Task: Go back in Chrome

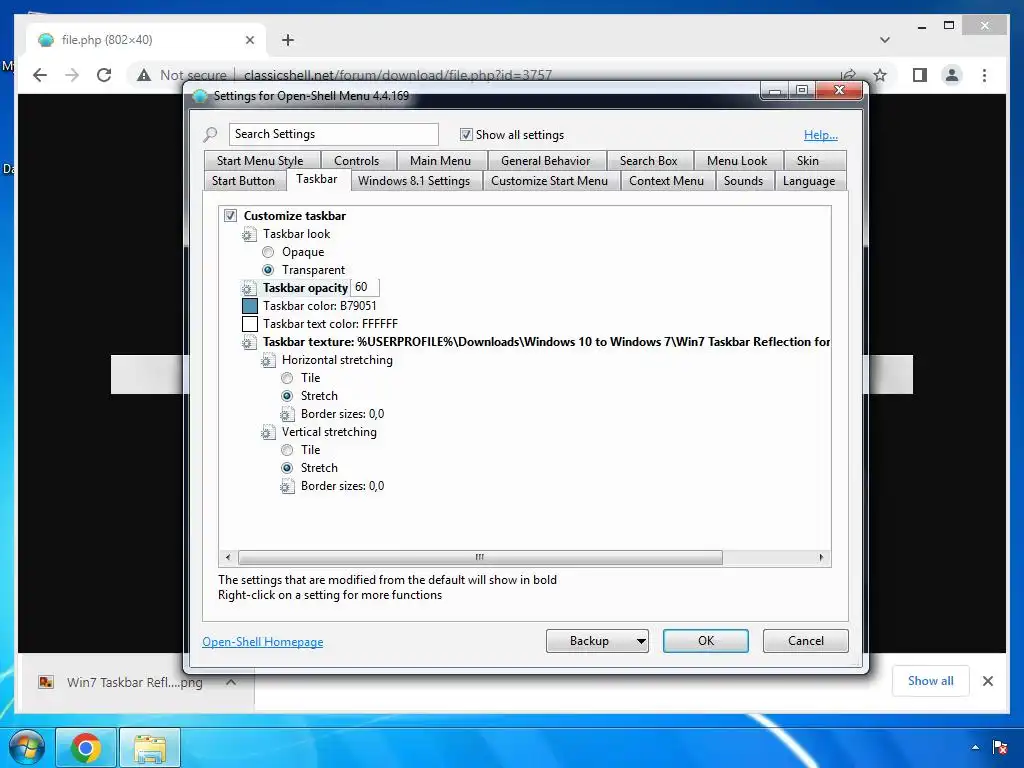Action: point(40,75)
